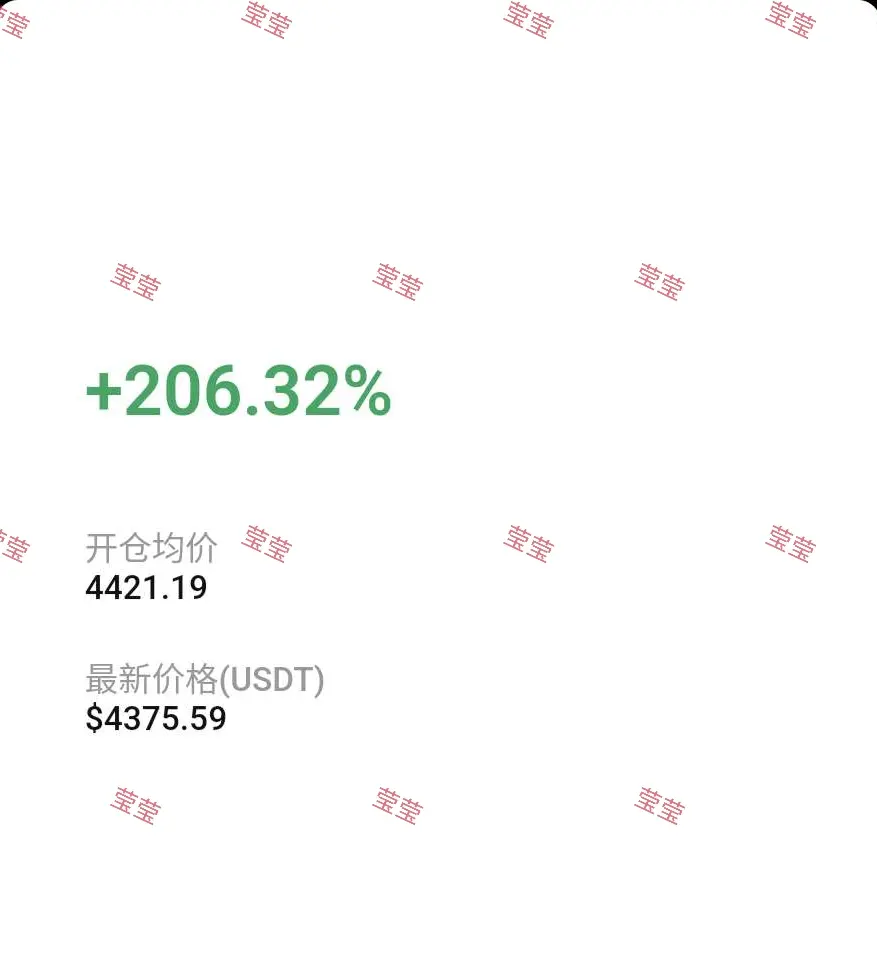Click the 莹莹 watermark beside 开仓均价 label

pyautogui.click(x=266, y=544)
